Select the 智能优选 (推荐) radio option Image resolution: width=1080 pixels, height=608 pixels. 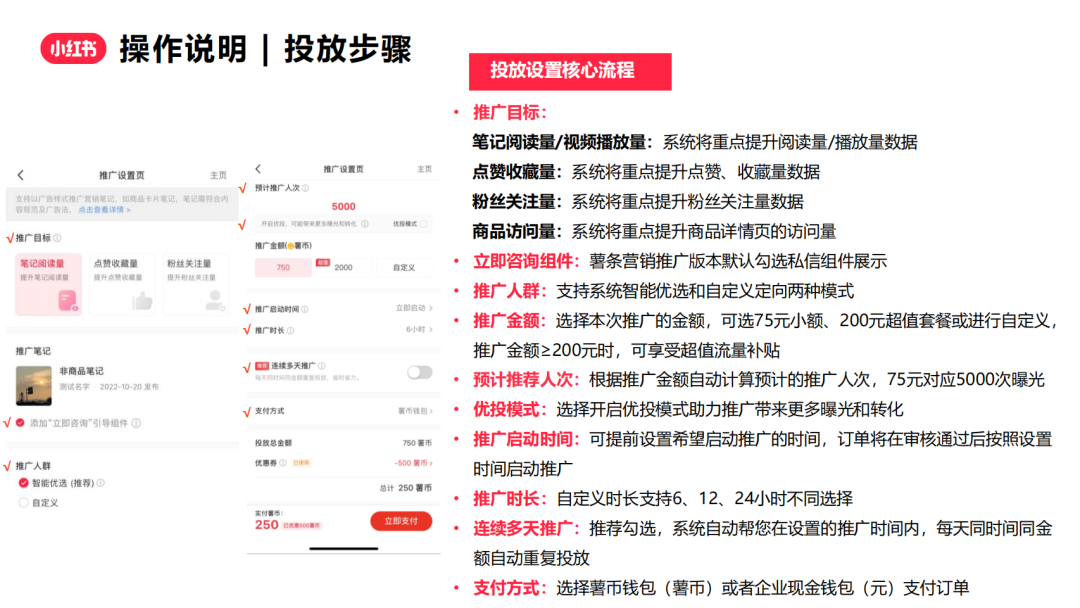[23, 483]
